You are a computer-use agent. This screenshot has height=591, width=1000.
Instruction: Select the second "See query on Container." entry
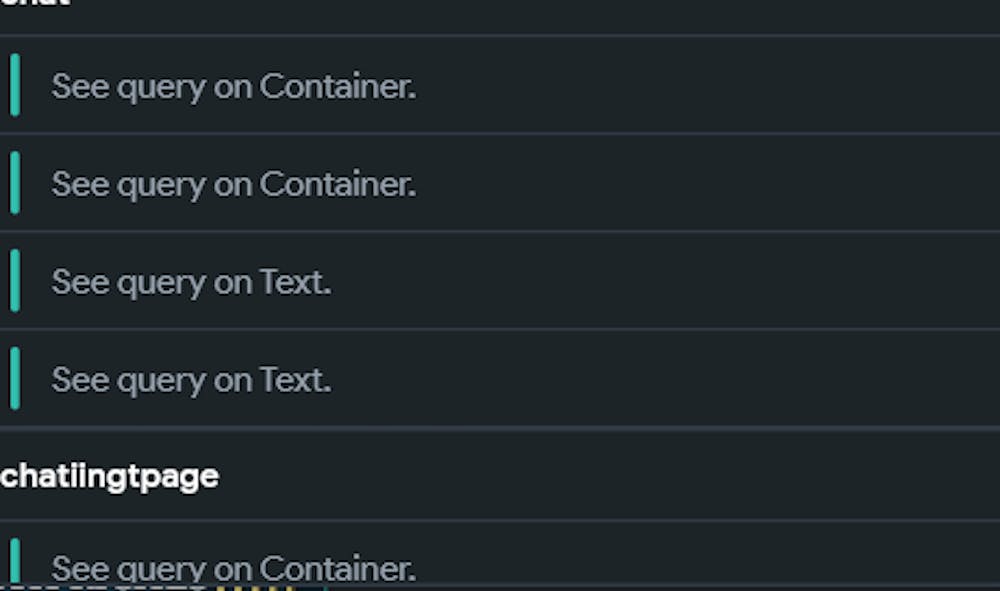pos(233,185)
